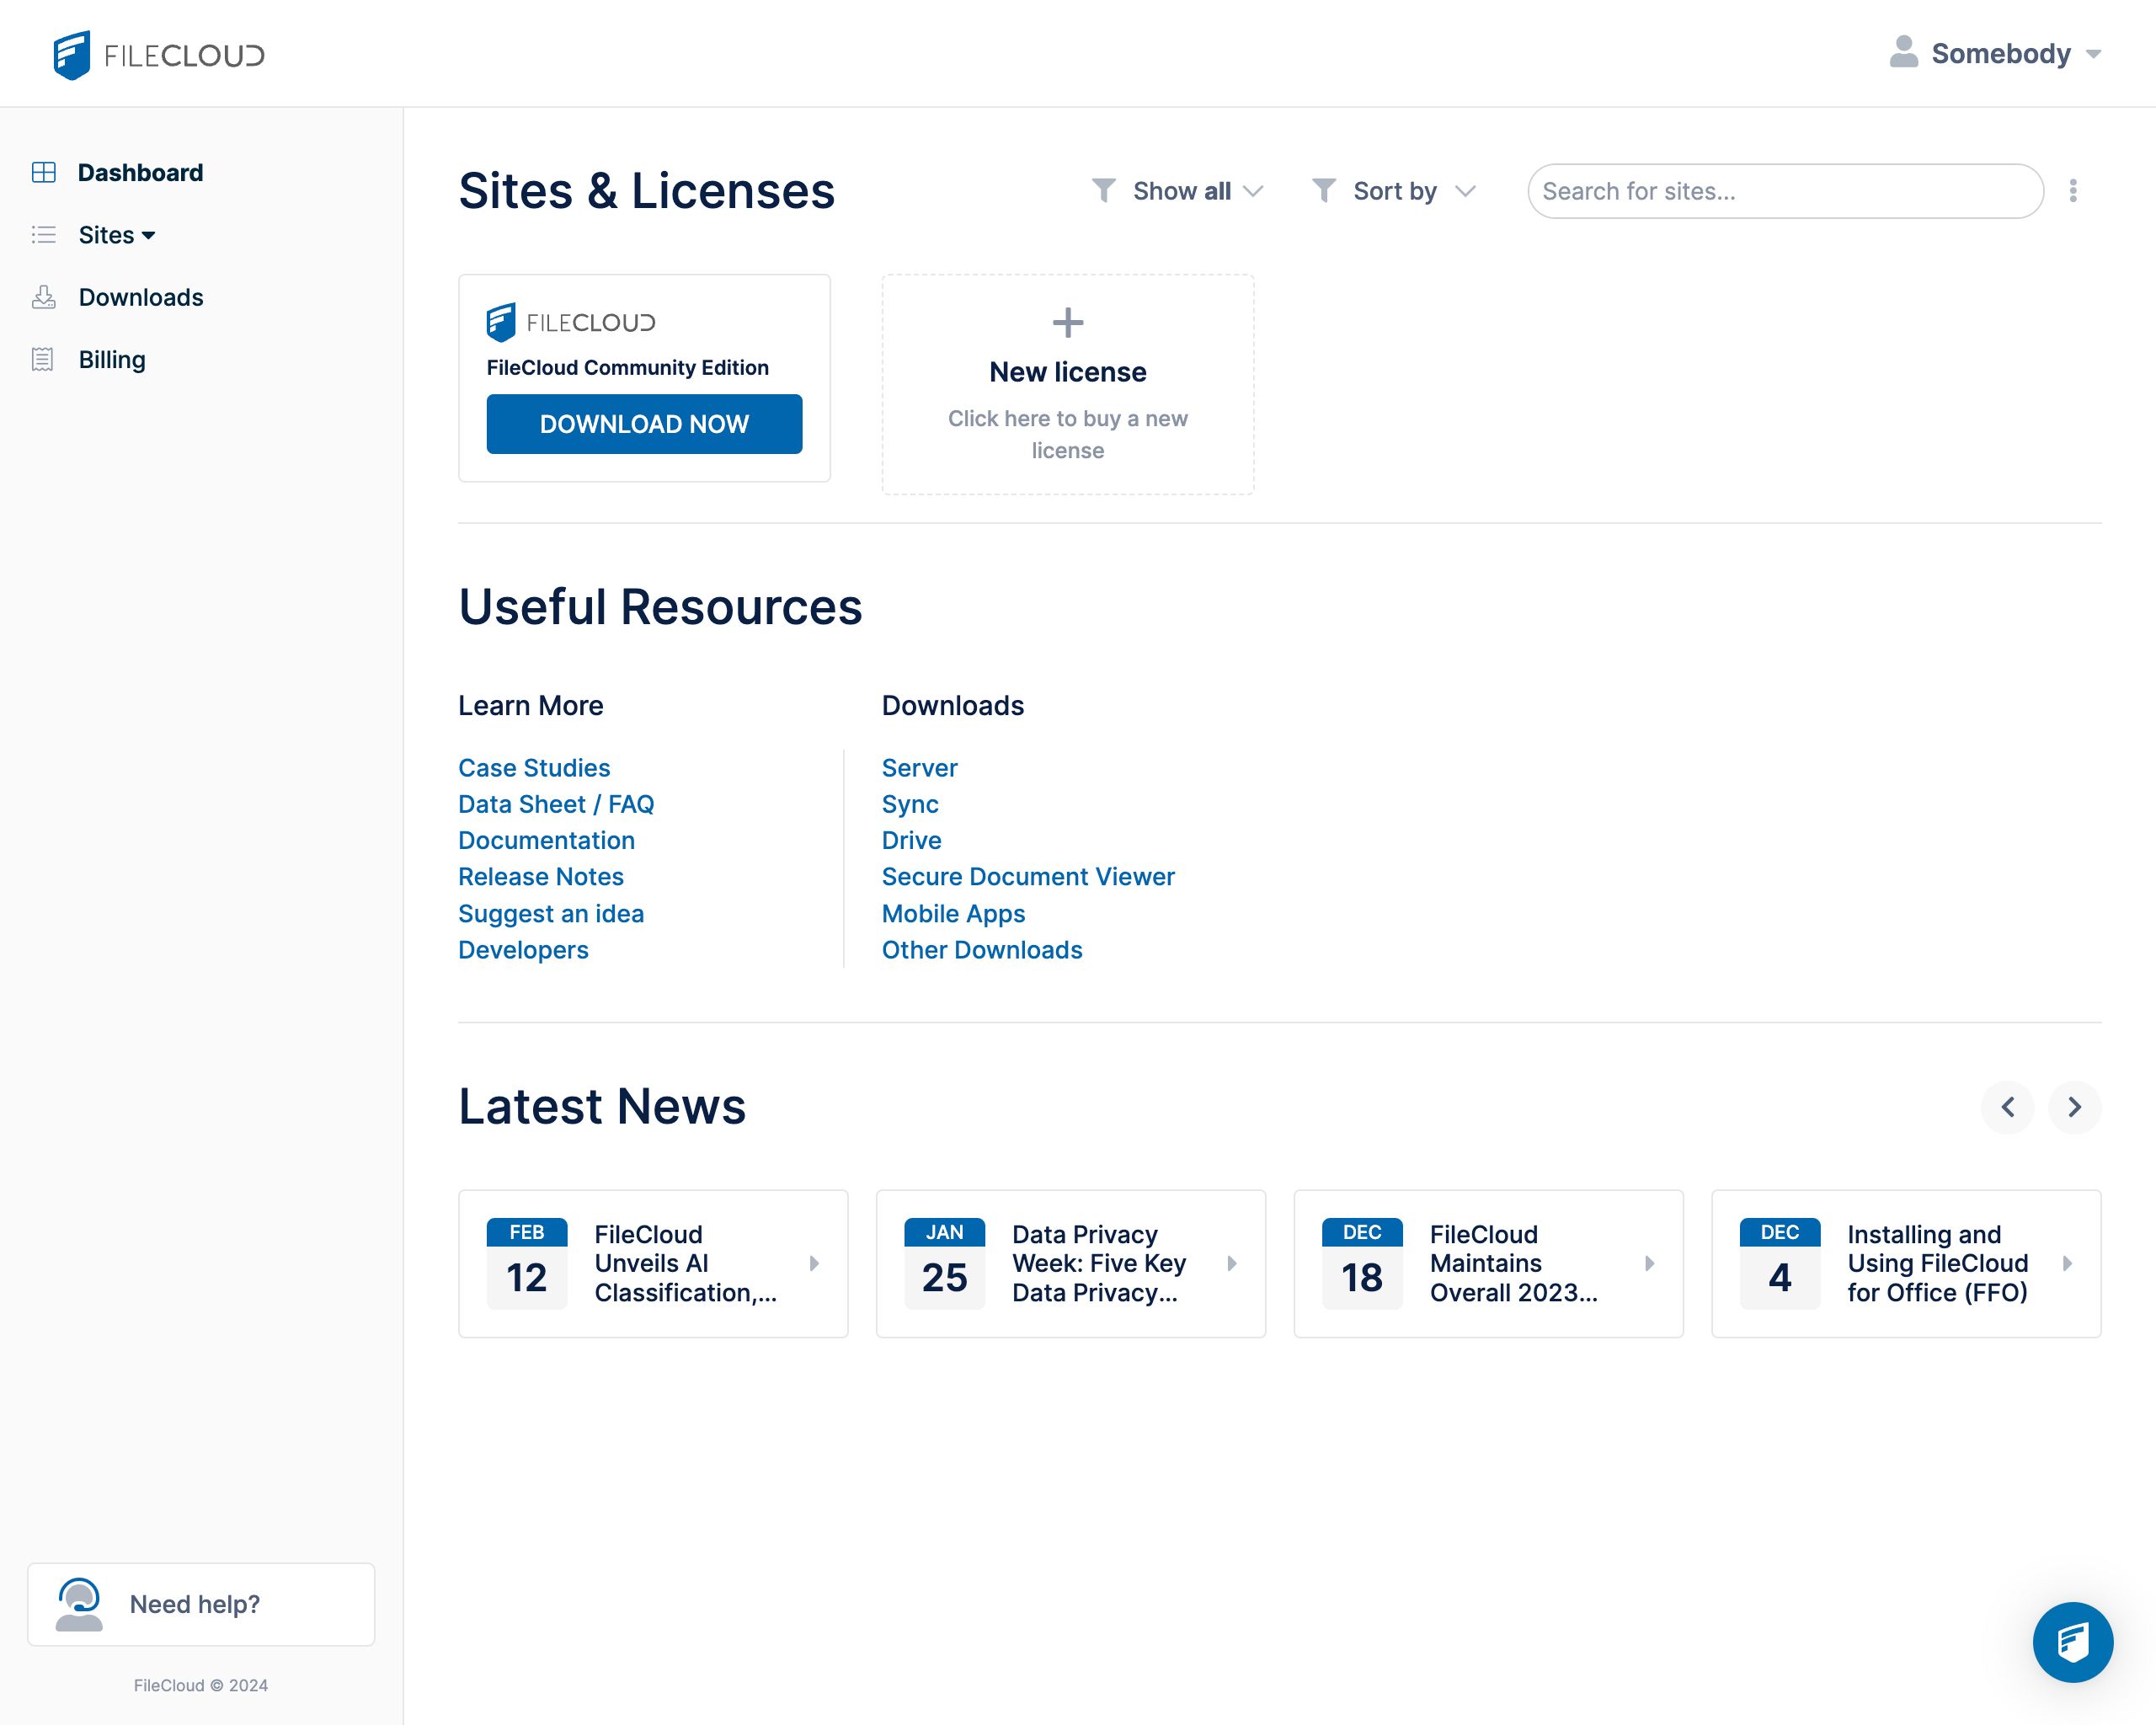Viewport: 2156px width, 1725px height.
Task: Focus the Search for sites field
Action: 1784,191
